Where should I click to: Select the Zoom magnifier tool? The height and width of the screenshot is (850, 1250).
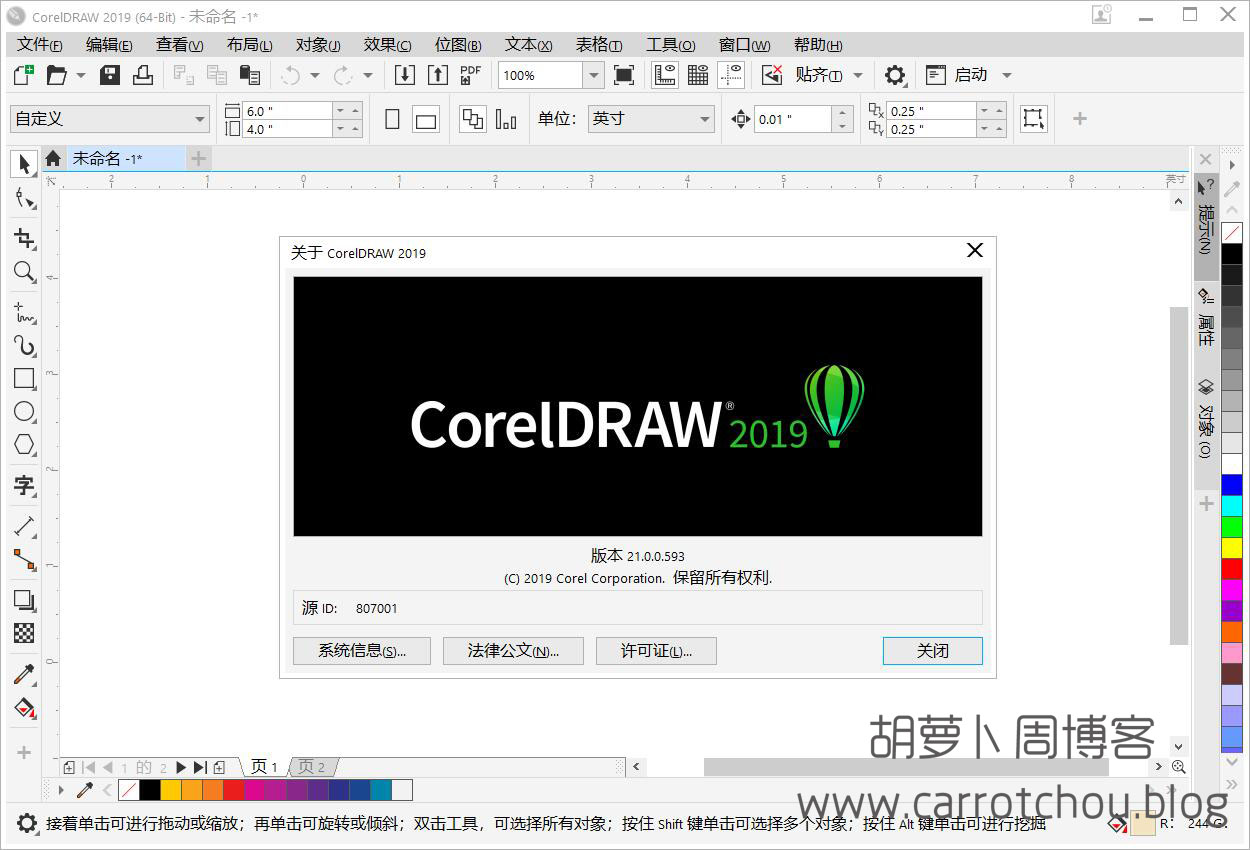[24, 271]
